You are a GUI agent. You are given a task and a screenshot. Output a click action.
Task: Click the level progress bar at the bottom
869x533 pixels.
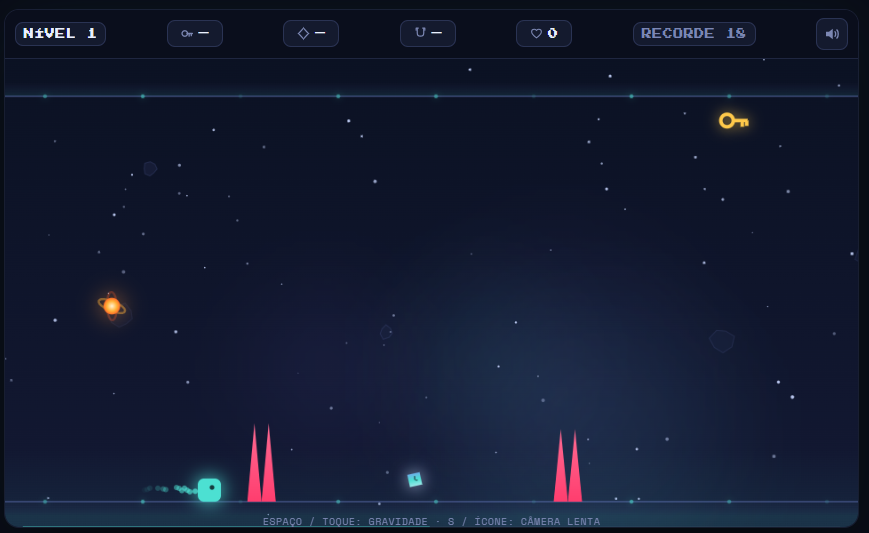point(431,526)
